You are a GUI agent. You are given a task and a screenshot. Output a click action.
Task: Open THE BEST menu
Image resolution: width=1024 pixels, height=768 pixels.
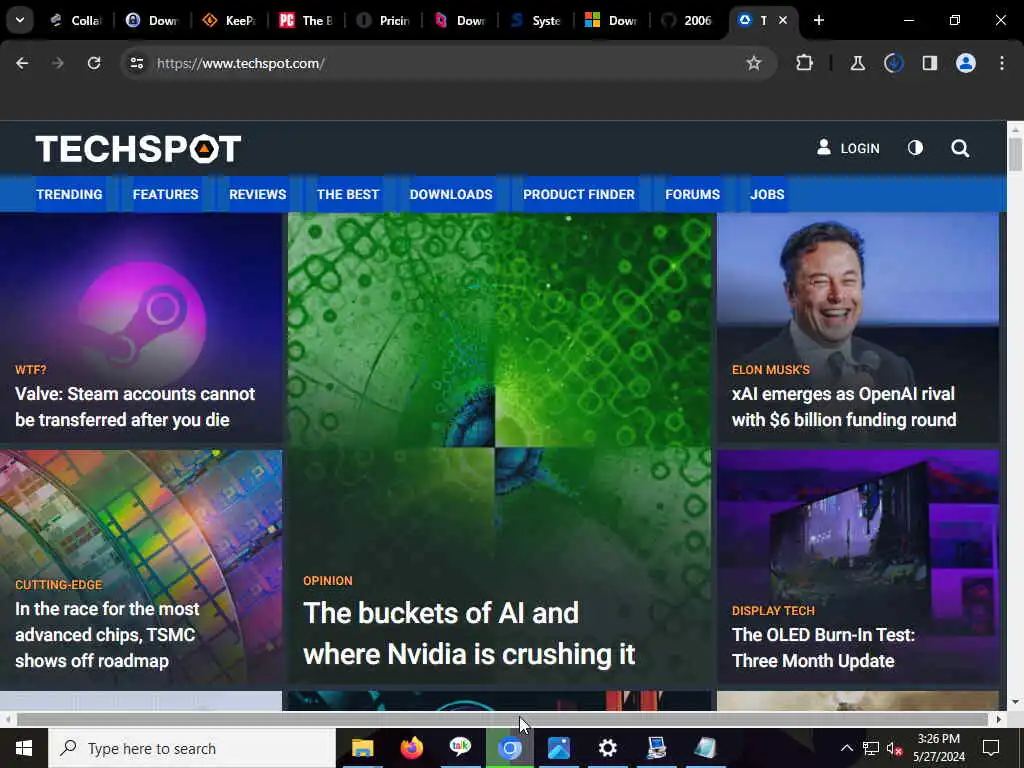click(347, 195)
